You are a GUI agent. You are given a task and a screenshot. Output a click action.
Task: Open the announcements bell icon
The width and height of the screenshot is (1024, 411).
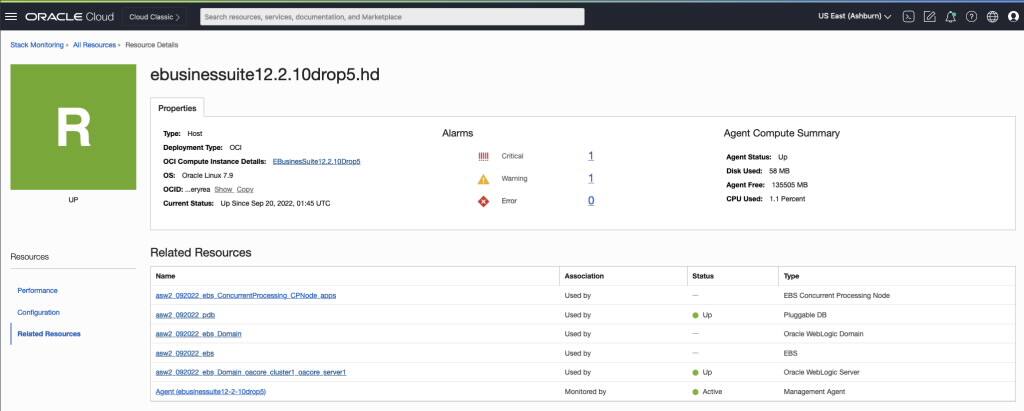point(950,17)
